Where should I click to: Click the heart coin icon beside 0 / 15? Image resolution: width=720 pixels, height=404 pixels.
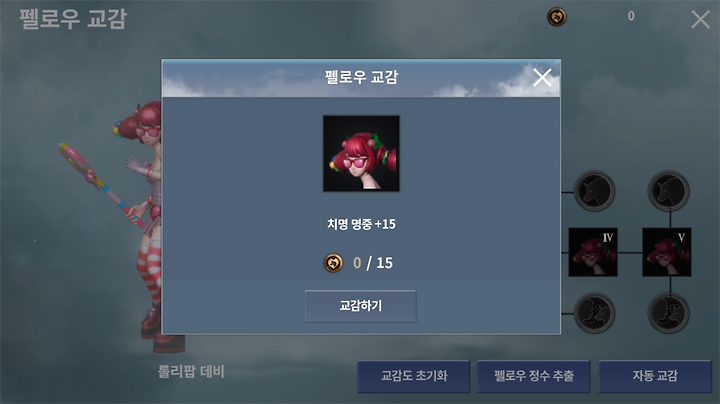pyautogui.click(x=333, y=263)
